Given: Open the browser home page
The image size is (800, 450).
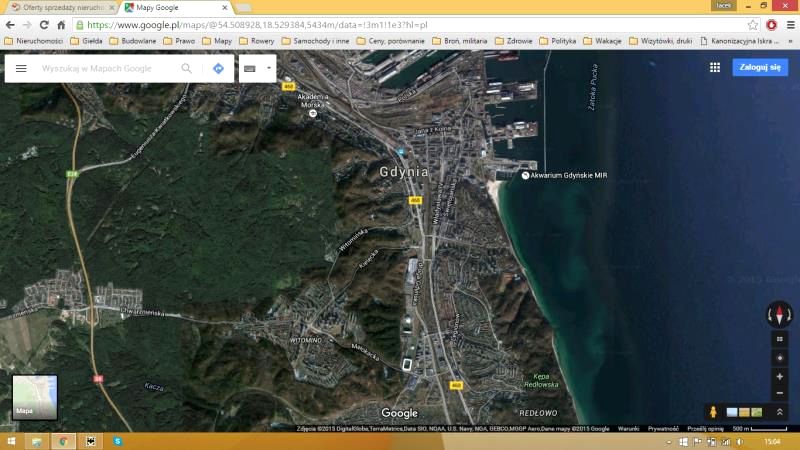Looking at the screenshot, I should tap(61, 24).
